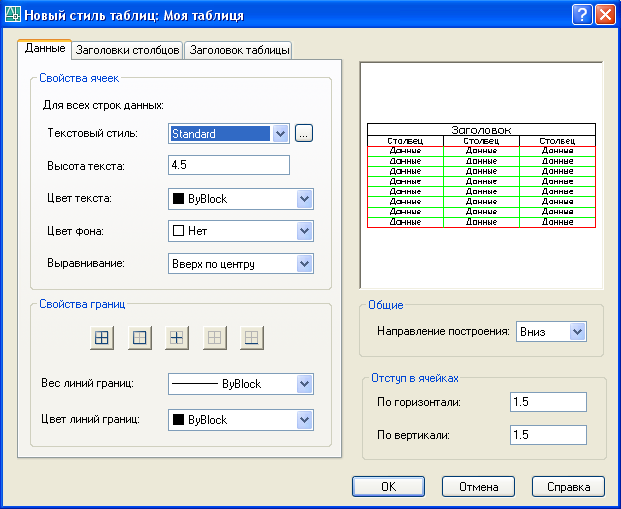
Task: Apply the All Borders icon button
Action: coord(102,338)
